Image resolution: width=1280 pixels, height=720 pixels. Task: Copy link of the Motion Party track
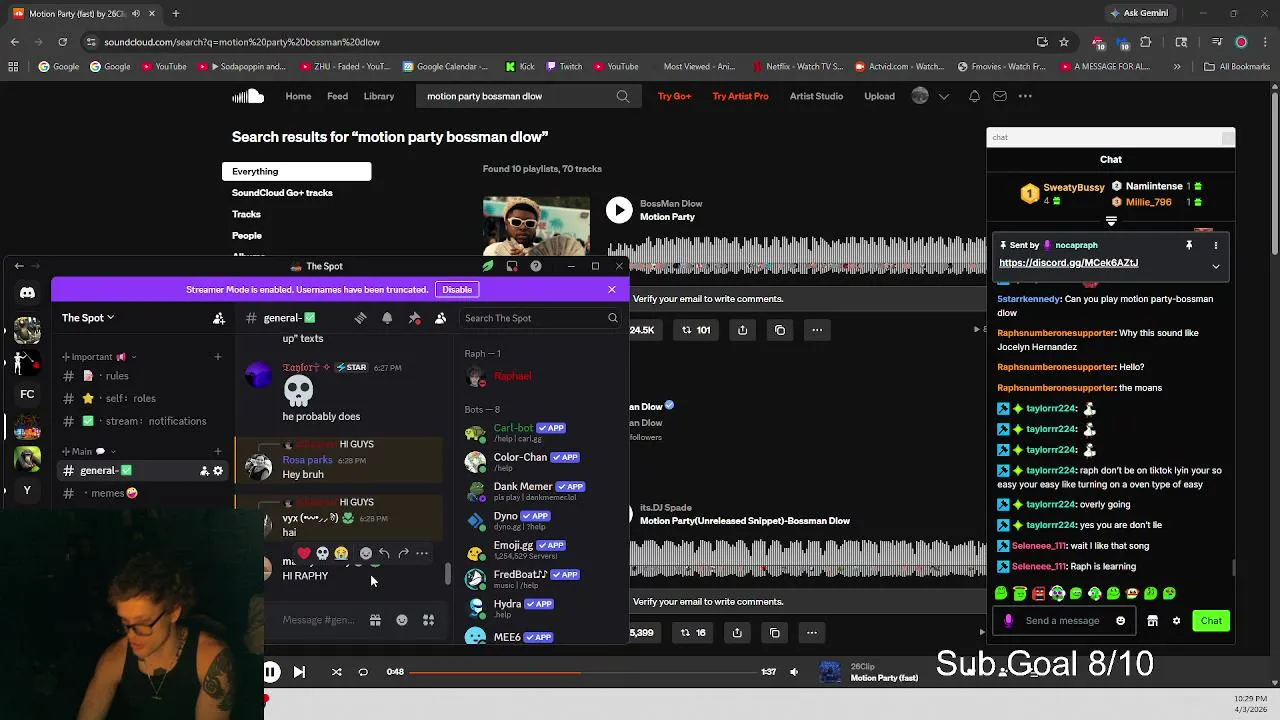[x=780, y=330]
